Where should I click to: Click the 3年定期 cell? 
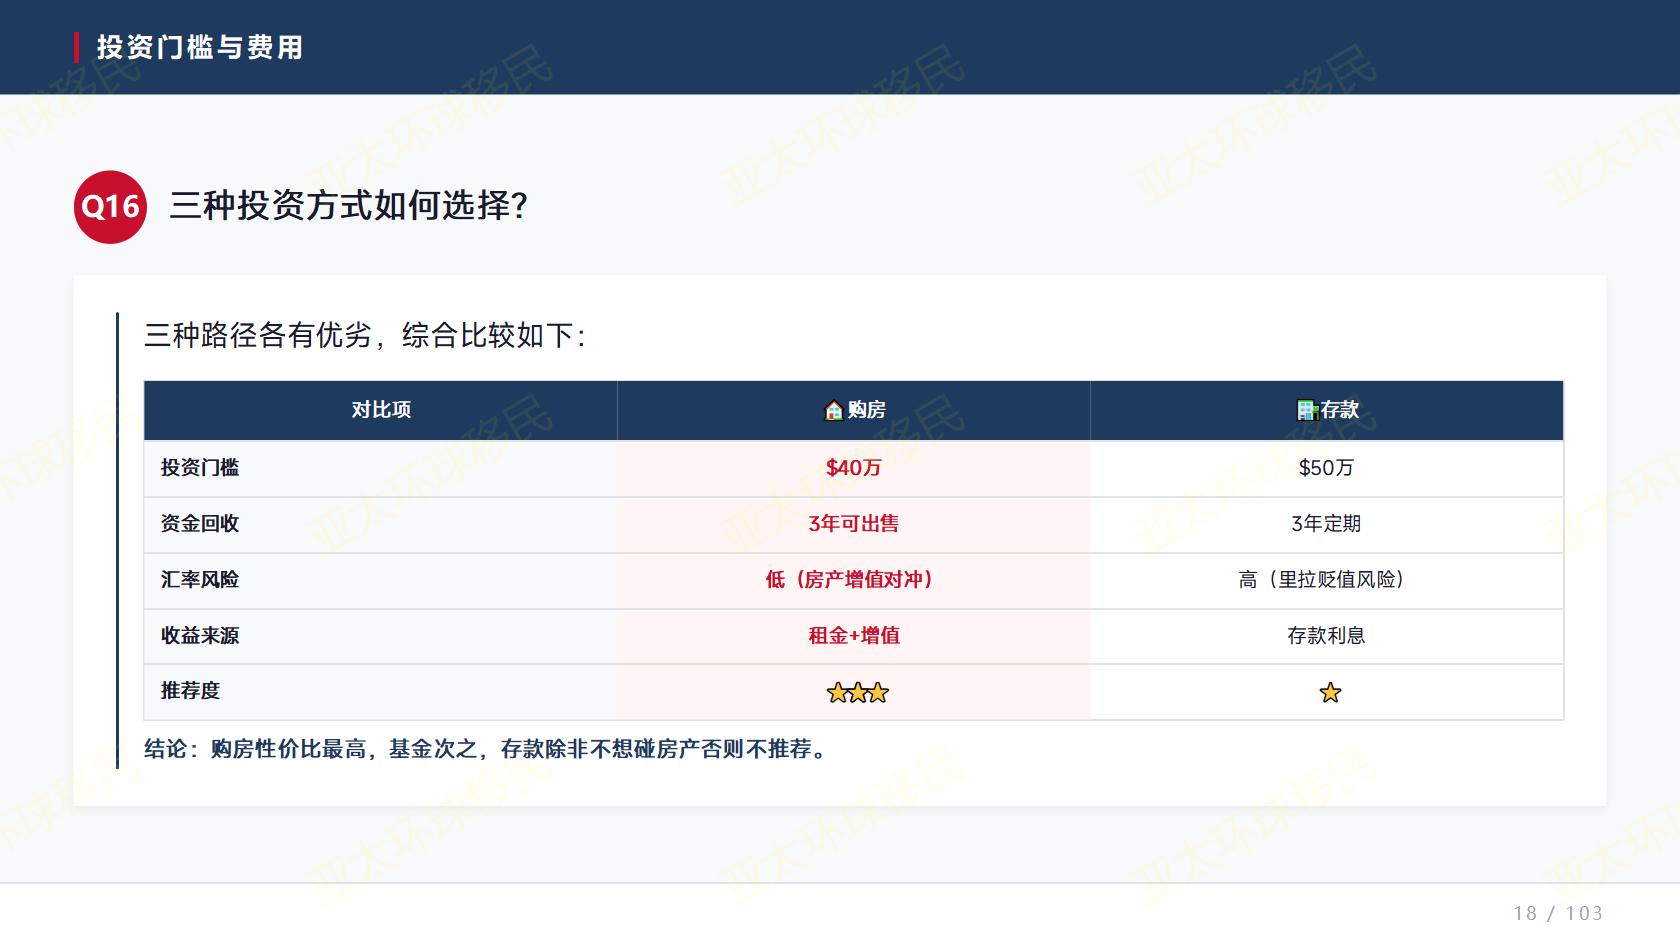click(x=1326, y=524)
